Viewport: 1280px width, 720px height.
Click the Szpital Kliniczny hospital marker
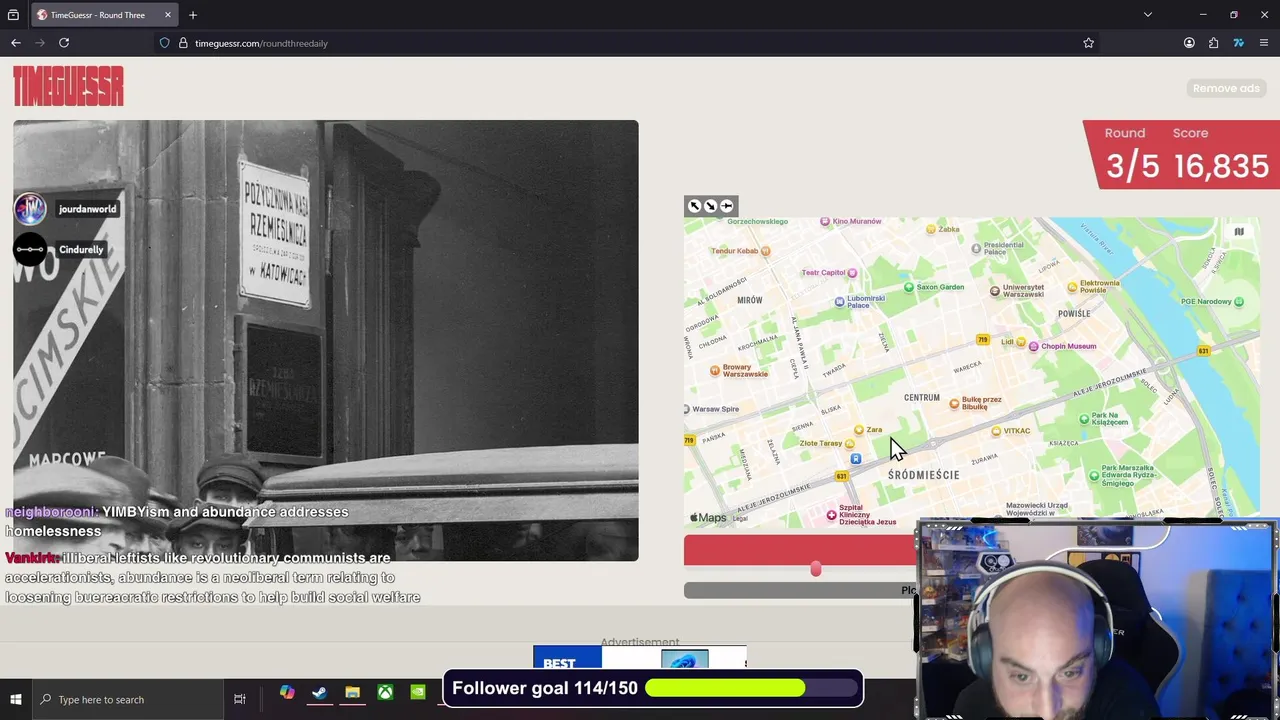(831, 515)
